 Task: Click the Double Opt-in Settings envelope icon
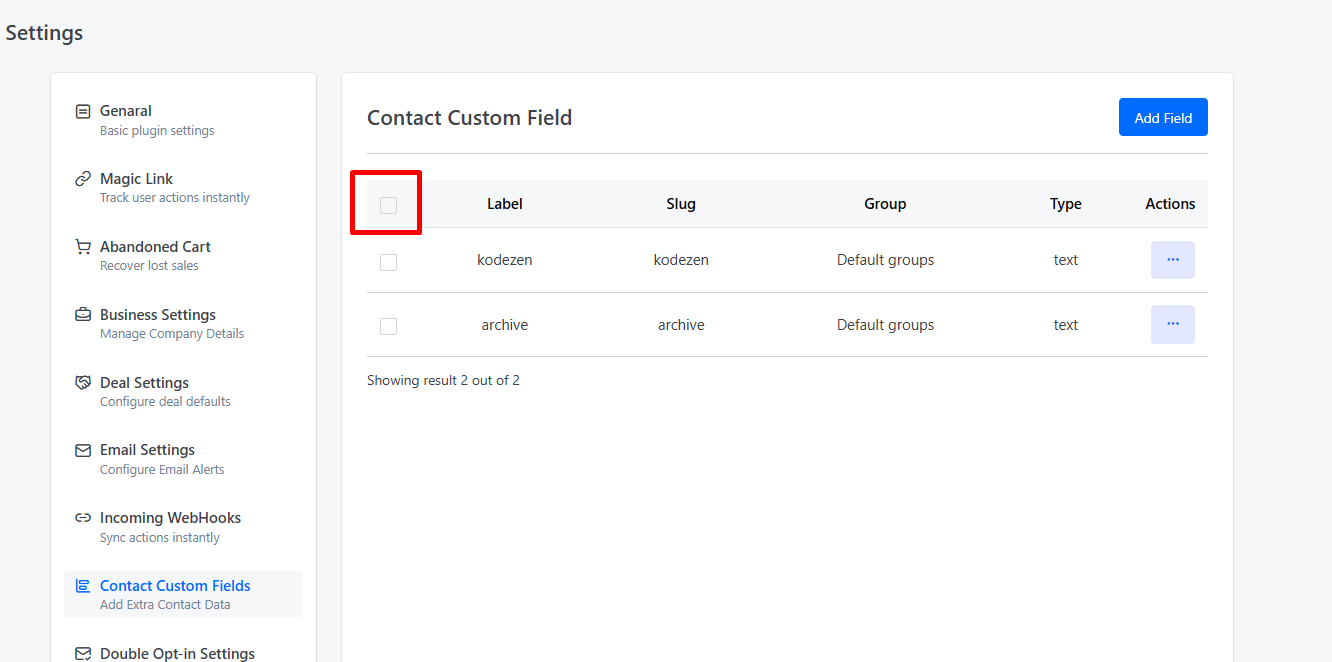click(83, 654)
